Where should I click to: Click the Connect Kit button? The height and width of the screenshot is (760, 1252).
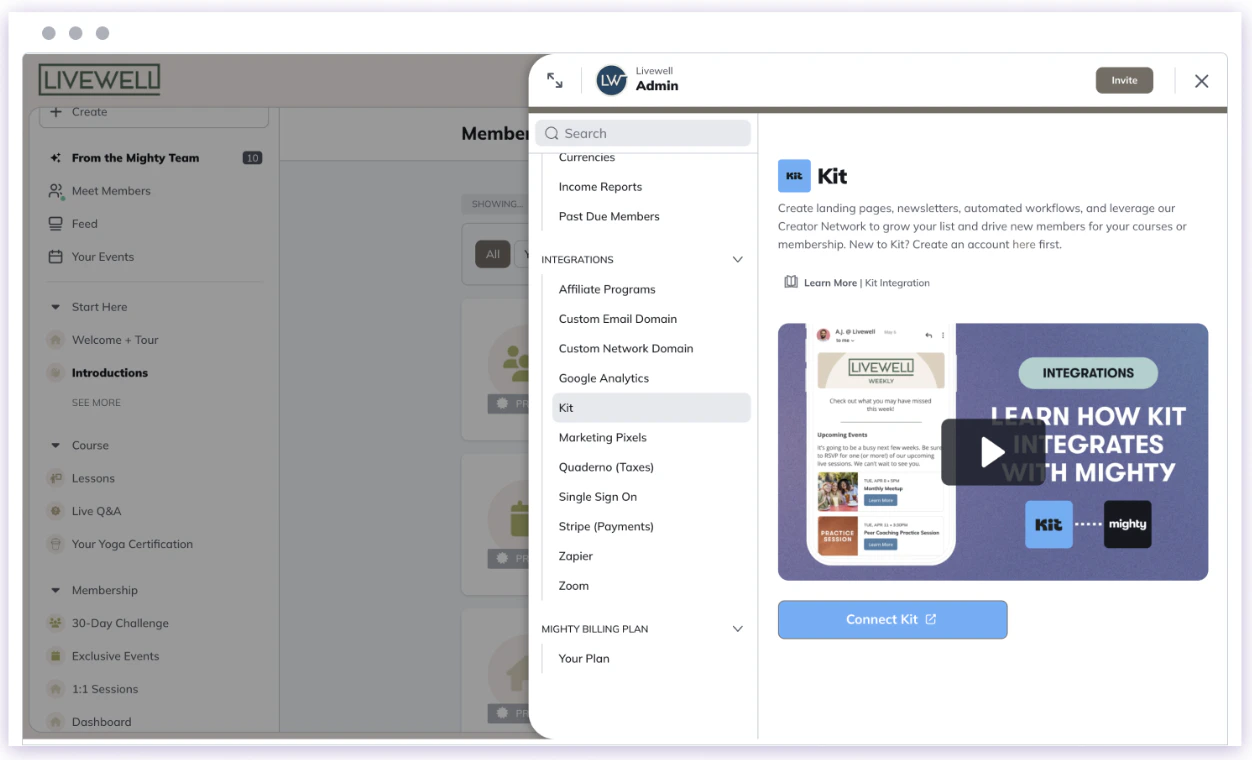click(x=892, y=619)
